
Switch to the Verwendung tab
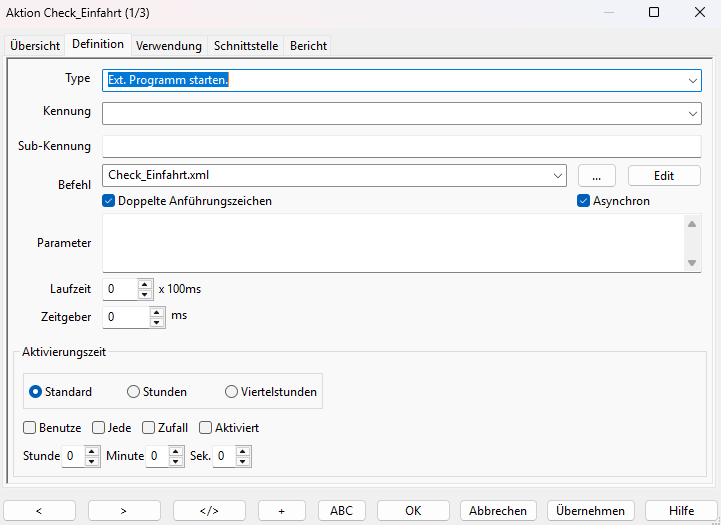(x=169, y=46)
